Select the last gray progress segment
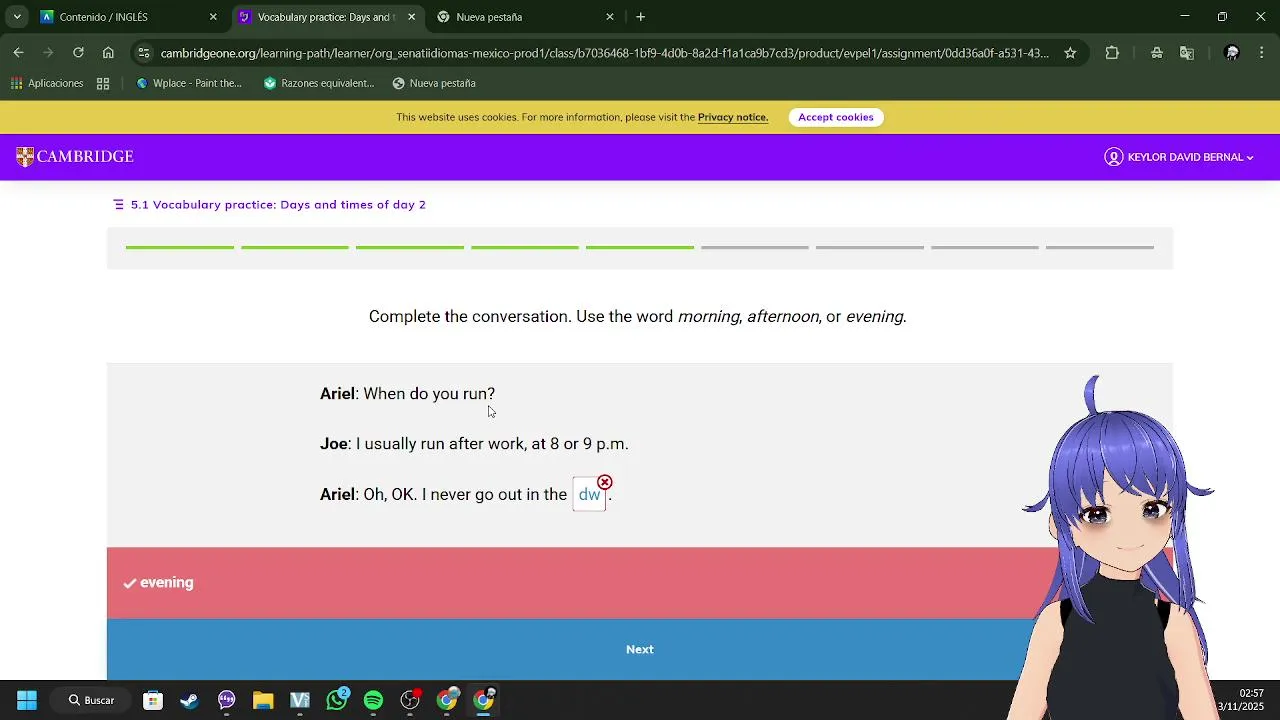 click(x=1100, y=247)
